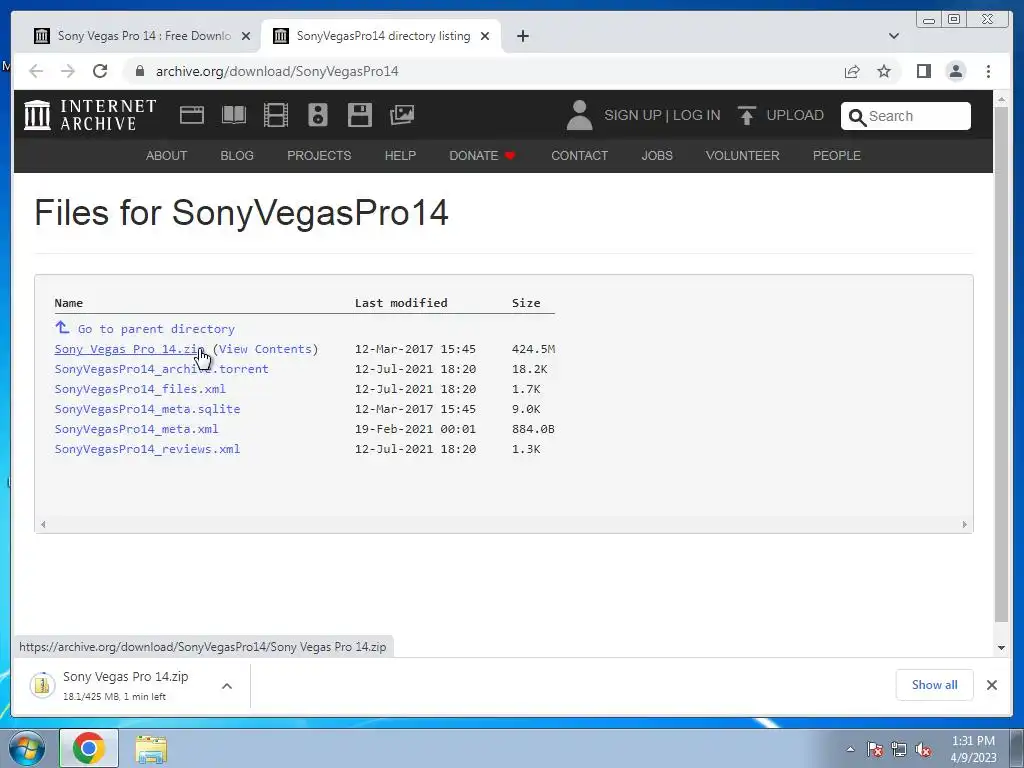This screenshot has width=1024, height=768.
Task: Click the LOG IN link
Action: point(697,115)
